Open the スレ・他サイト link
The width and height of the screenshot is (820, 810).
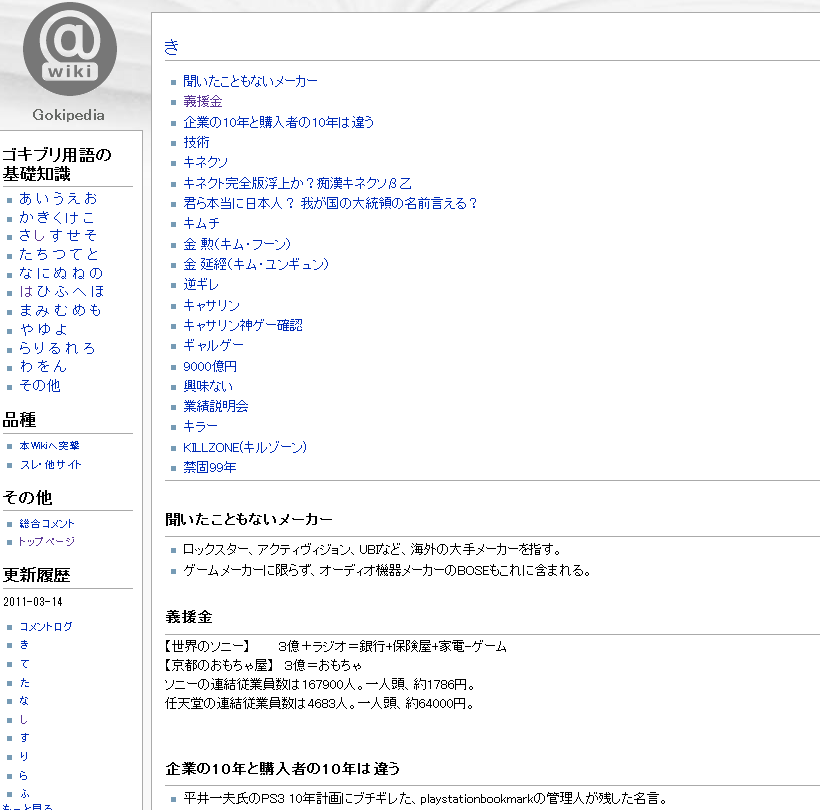(x=51, y=464)
